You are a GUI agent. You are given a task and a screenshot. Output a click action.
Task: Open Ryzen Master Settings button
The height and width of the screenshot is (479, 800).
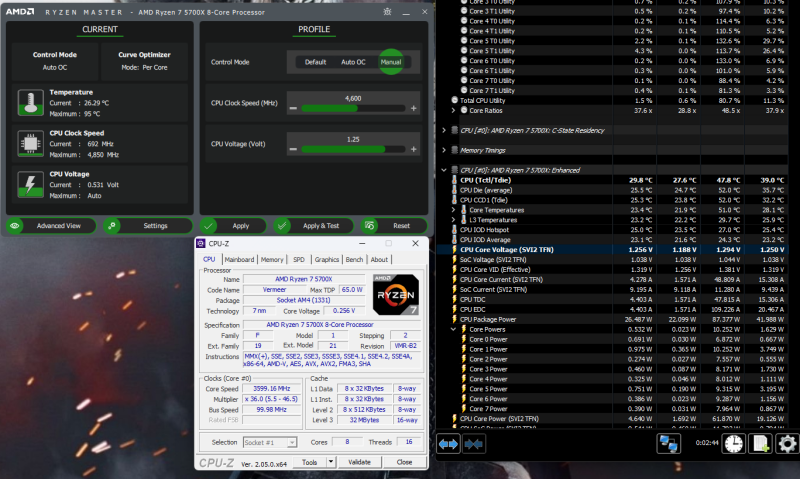pos(148,225)
